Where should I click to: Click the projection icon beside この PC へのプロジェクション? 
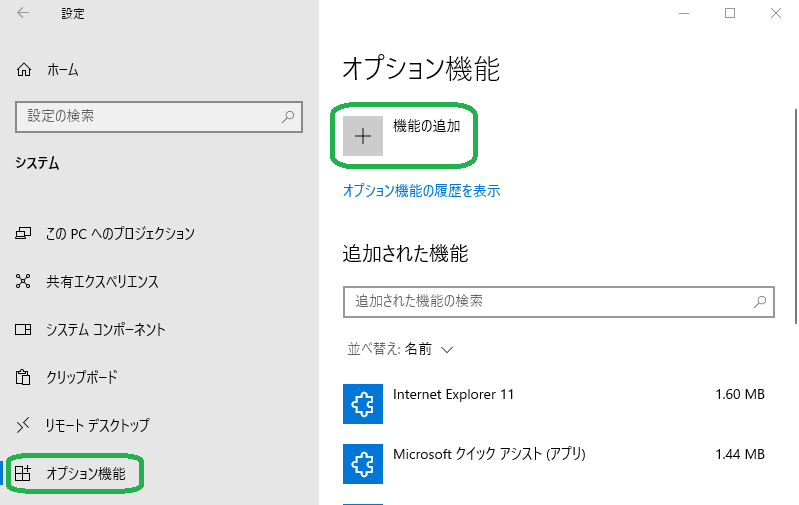23,233
